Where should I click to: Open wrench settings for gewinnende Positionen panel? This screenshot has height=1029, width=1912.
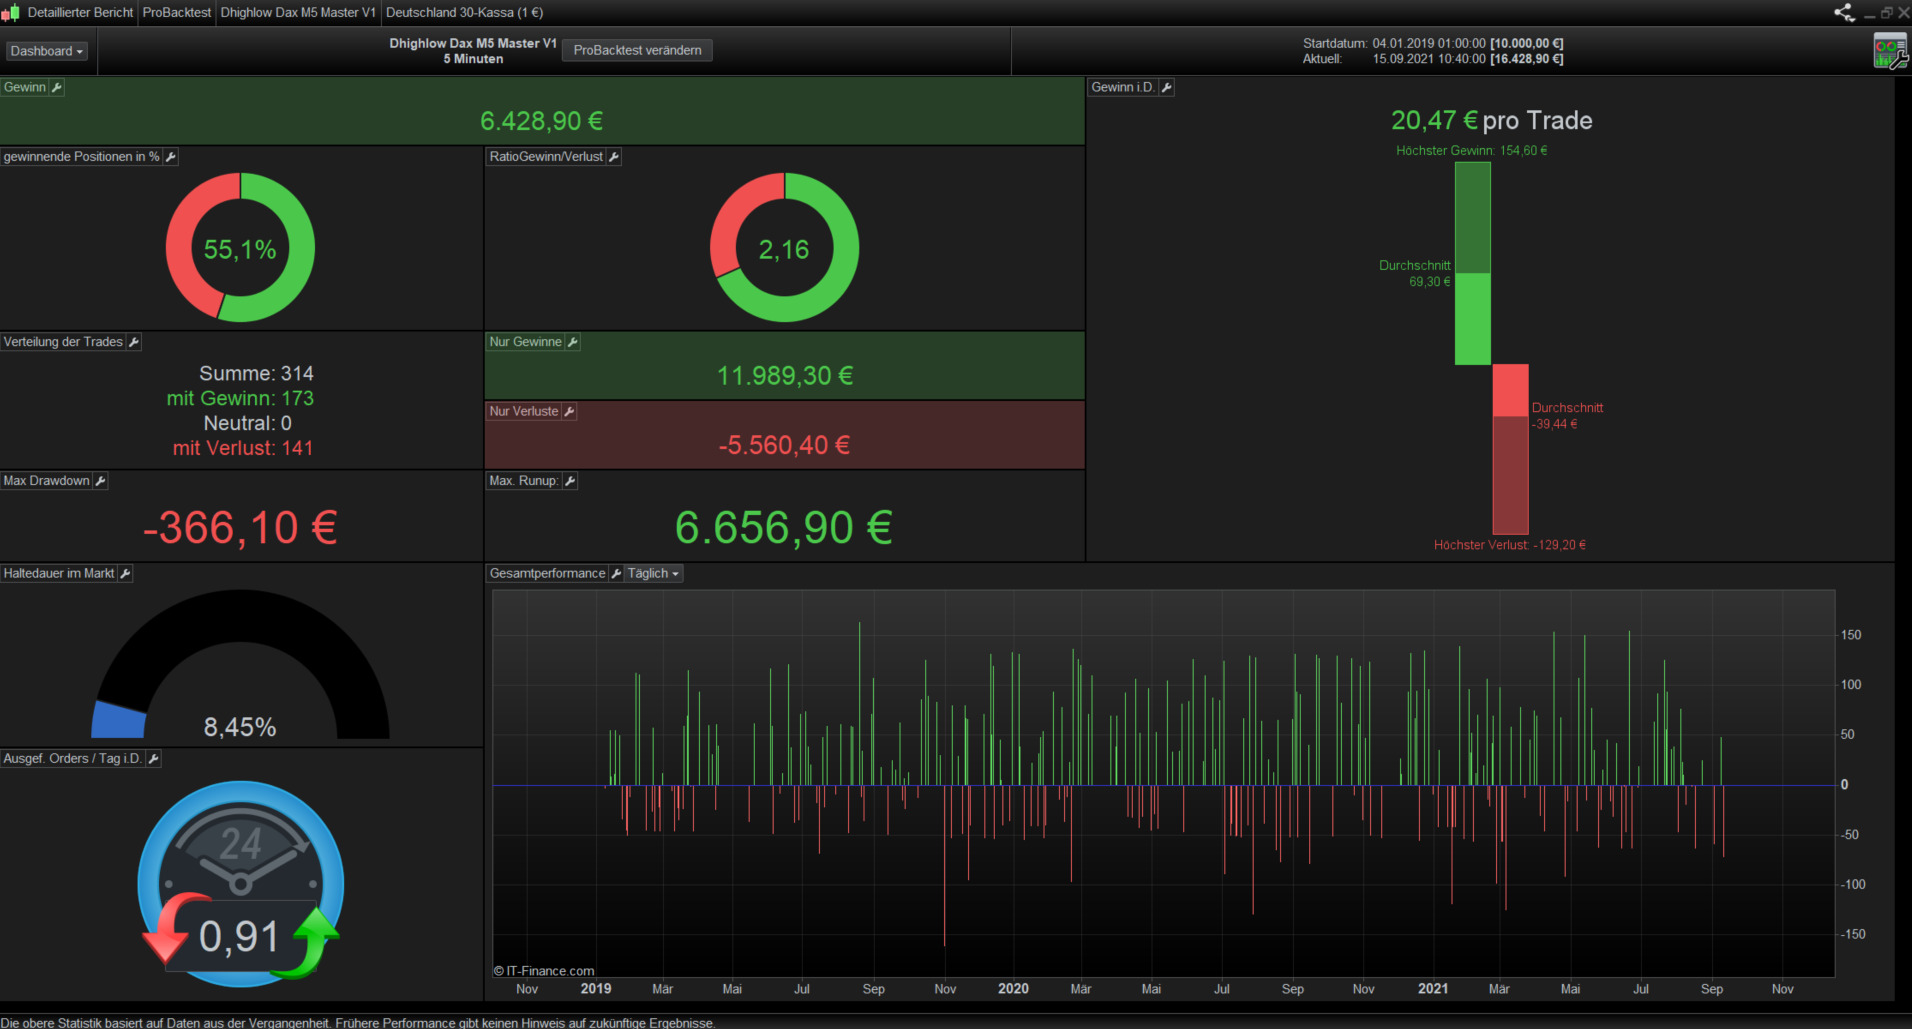(x=171, y=157)
